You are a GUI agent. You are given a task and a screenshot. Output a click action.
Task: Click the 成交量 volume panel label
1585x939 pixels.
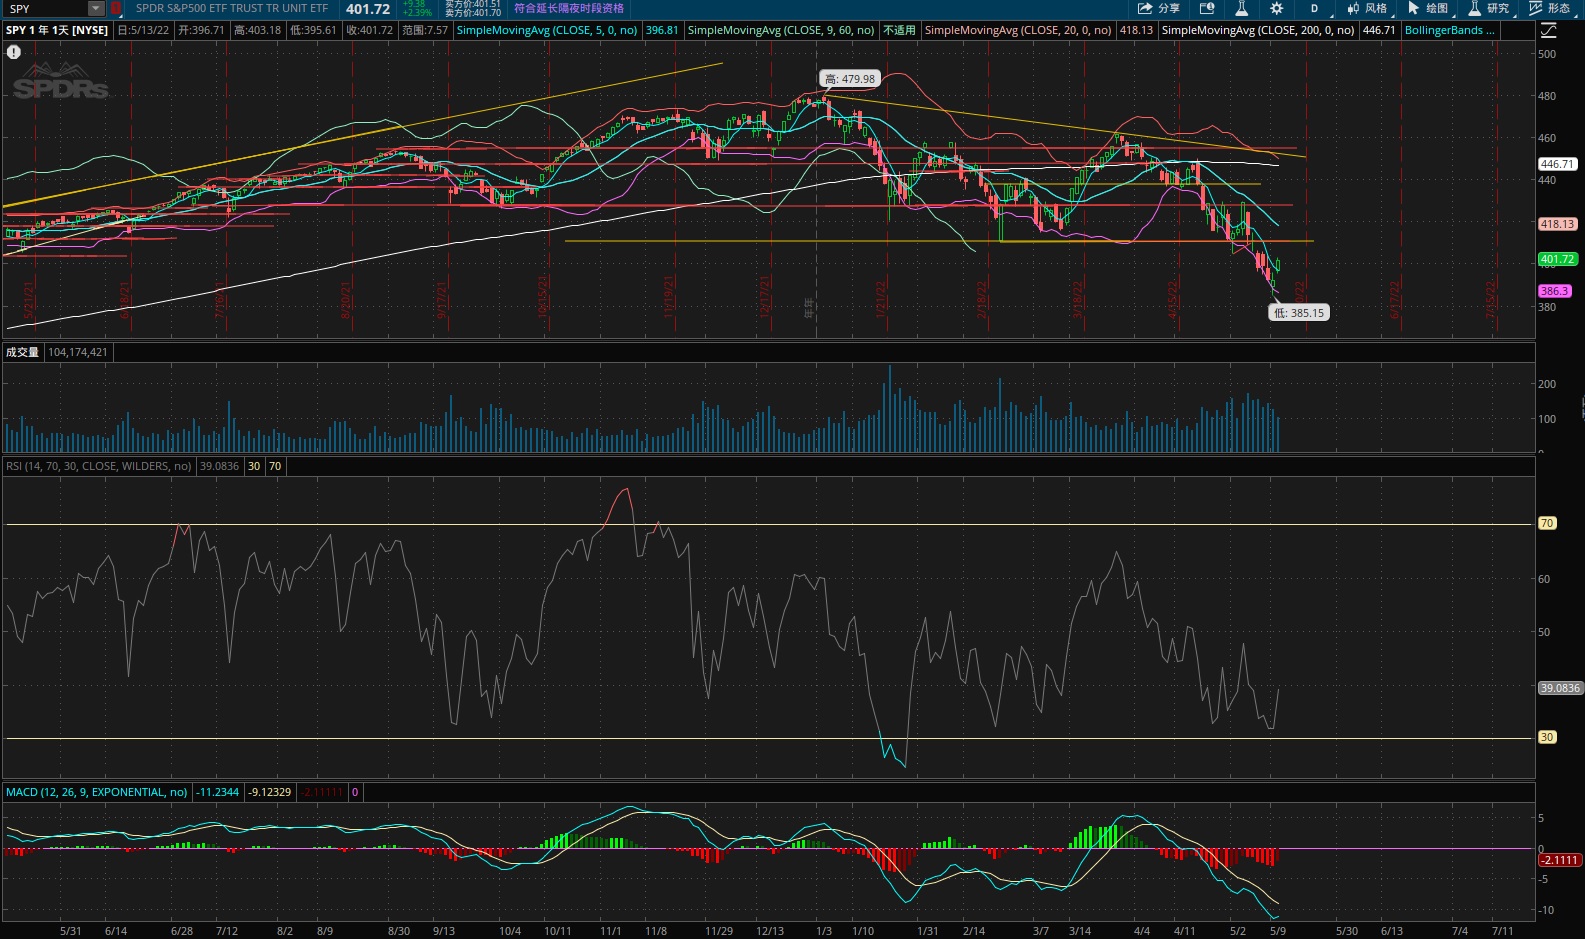(23, 352)
